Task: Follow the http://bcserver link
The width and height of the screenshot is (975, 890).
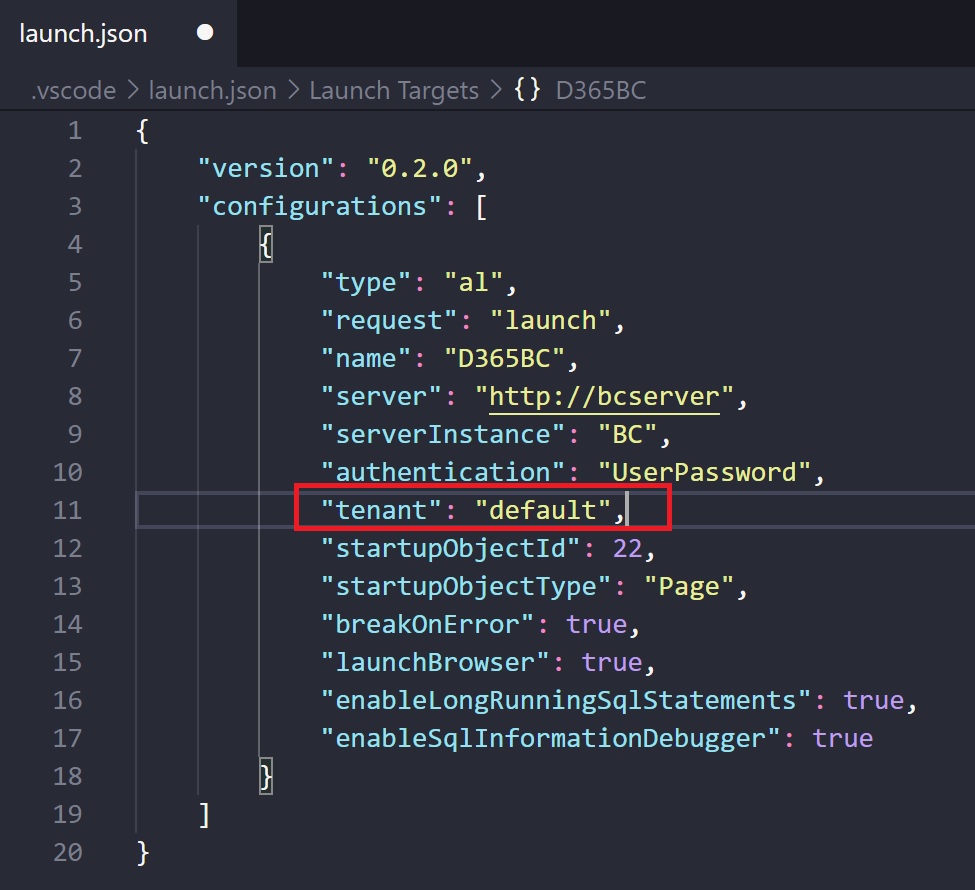Action: click(604, 396)
